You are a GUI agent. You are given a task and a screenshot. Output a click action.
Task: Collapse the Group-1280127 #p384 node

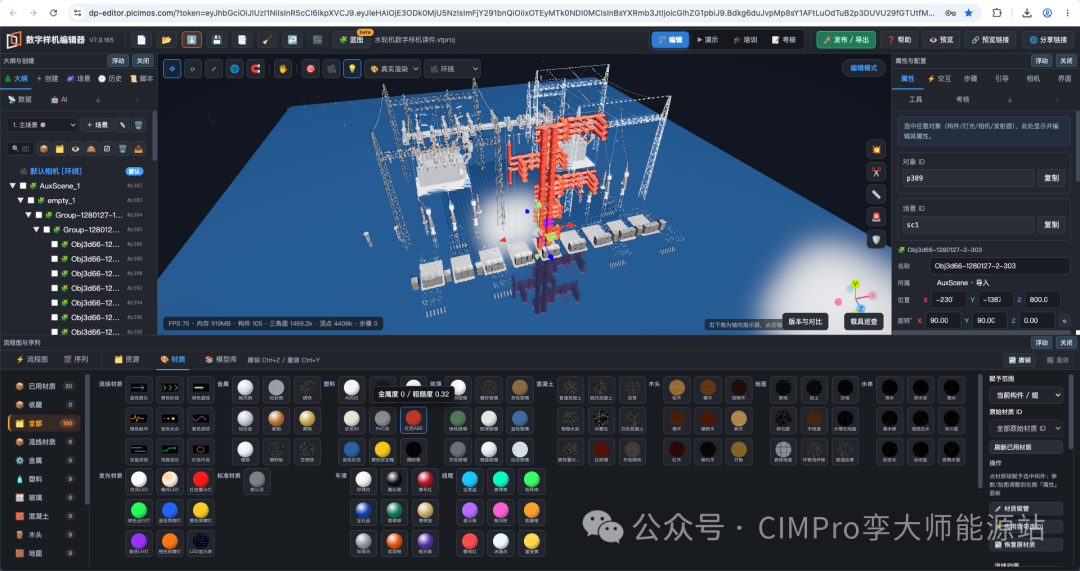(x=28, y=215)
